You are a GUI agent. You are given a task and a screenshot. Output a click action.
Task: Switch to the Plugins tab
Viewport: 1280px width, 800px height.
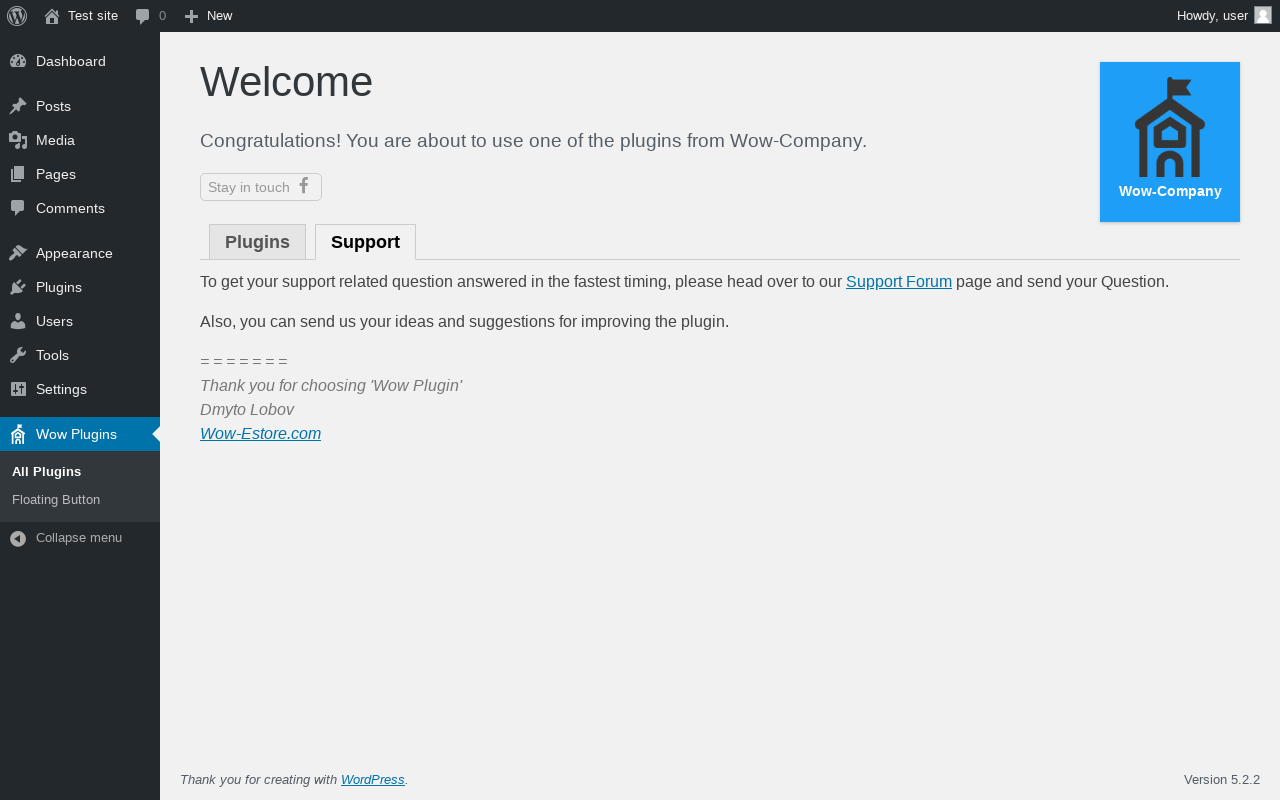[257, 242]
